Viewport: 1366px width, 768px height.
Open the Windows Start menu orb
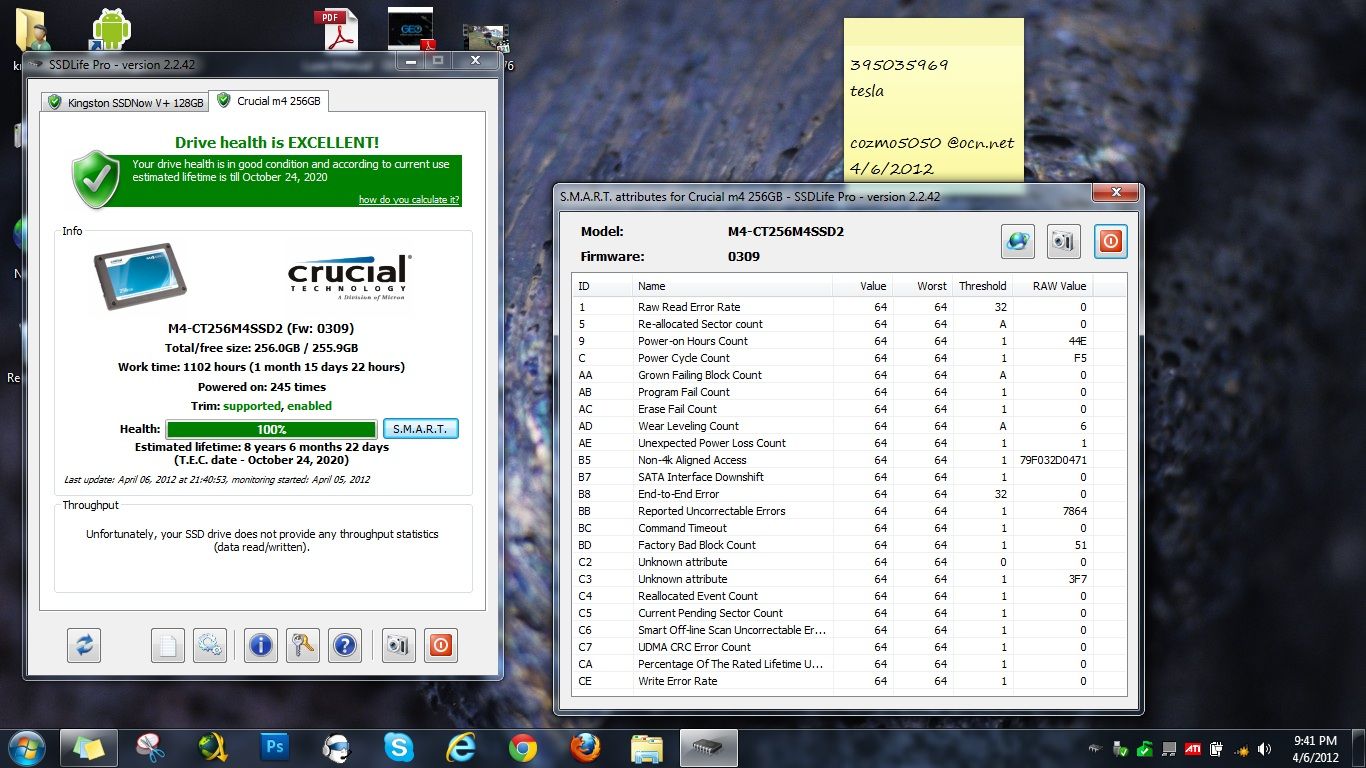pos(26,747)
